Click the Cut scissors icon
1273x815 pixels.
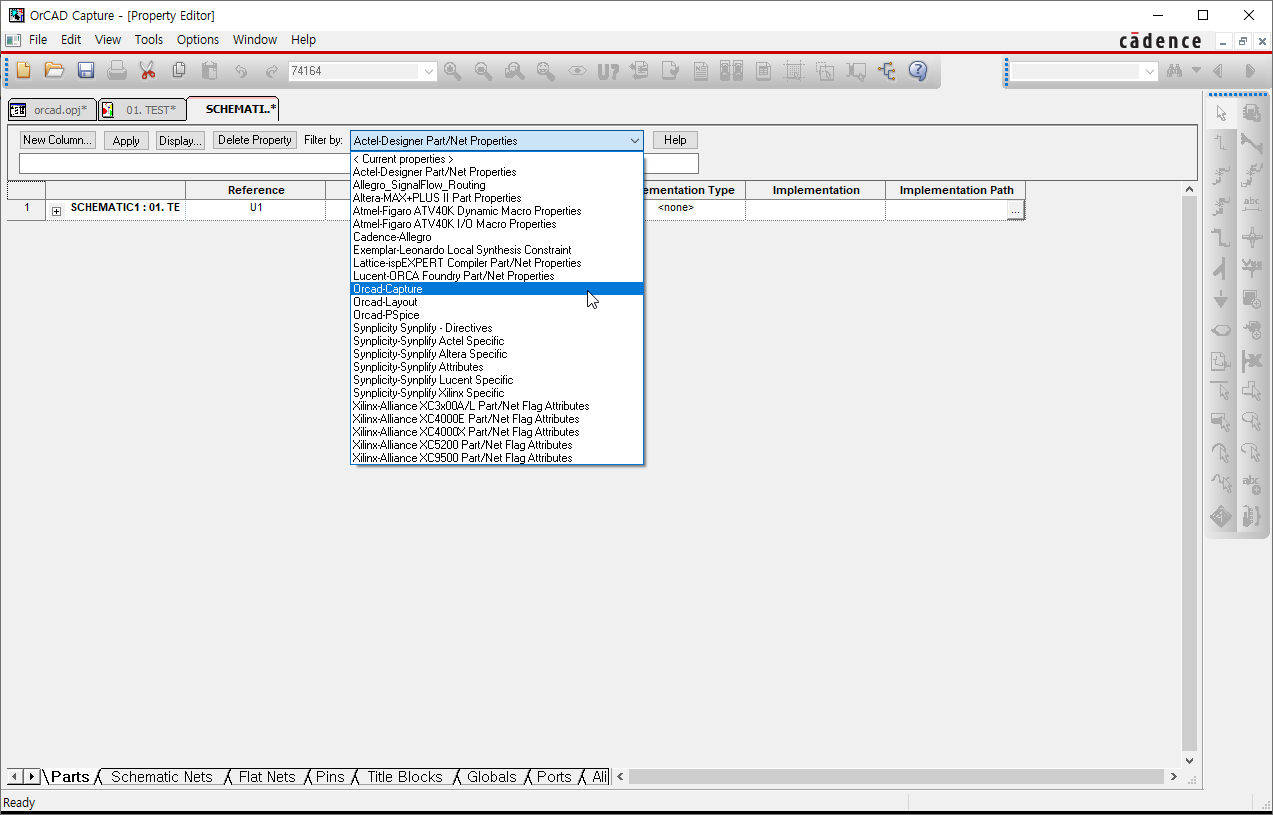click(148, 71)
